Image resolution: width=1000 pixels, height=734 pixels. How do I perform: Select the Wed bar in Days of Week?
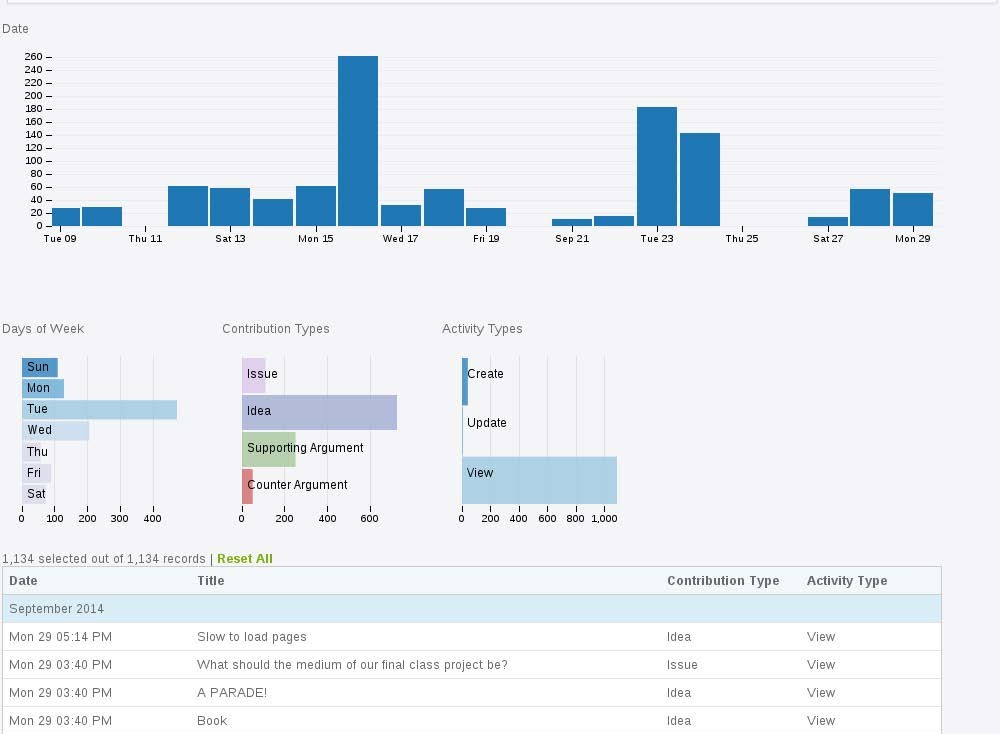point(55,430)
